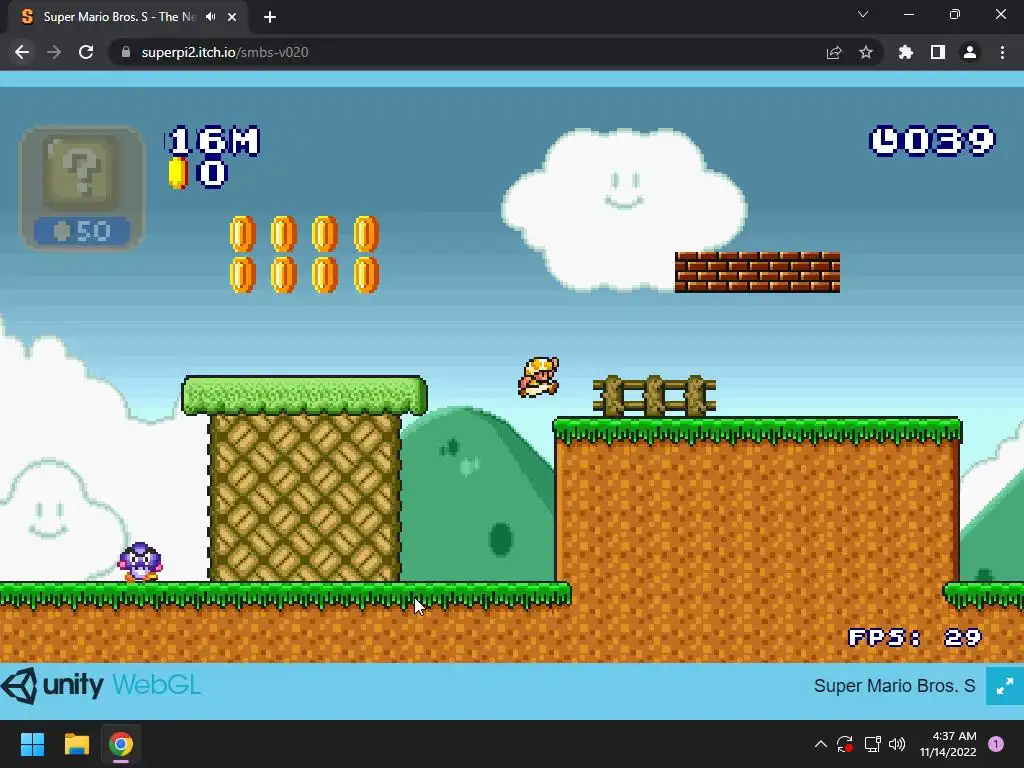
Task: Click the sync tray icon with red dot
Action: click(845, 744)
